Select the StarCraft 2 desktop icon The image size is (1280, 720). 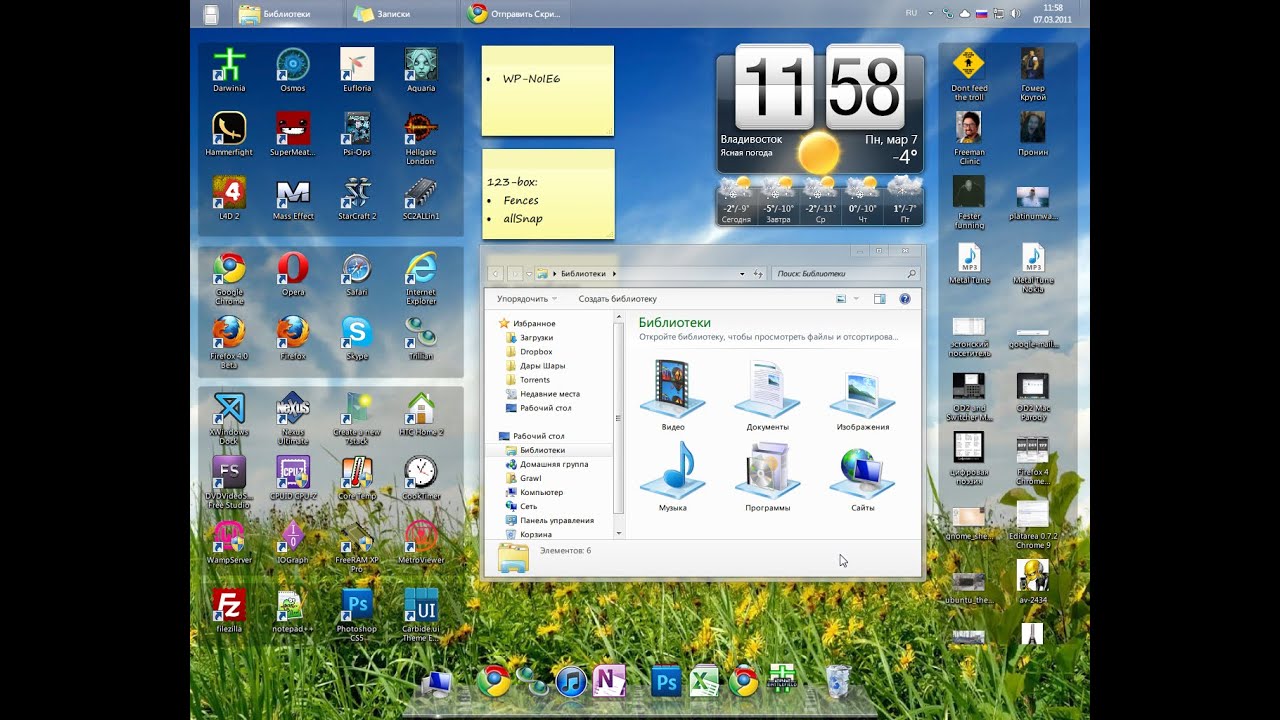pyautogui.click(x=357, y=198)
